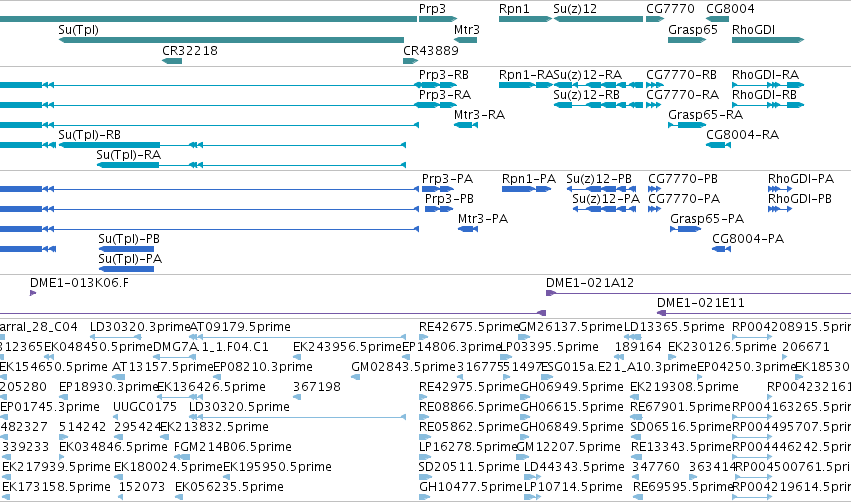Screen dimensions: 851x502
Task: Select the RhoGDI-PA protein feature
Action: (779, 189)
